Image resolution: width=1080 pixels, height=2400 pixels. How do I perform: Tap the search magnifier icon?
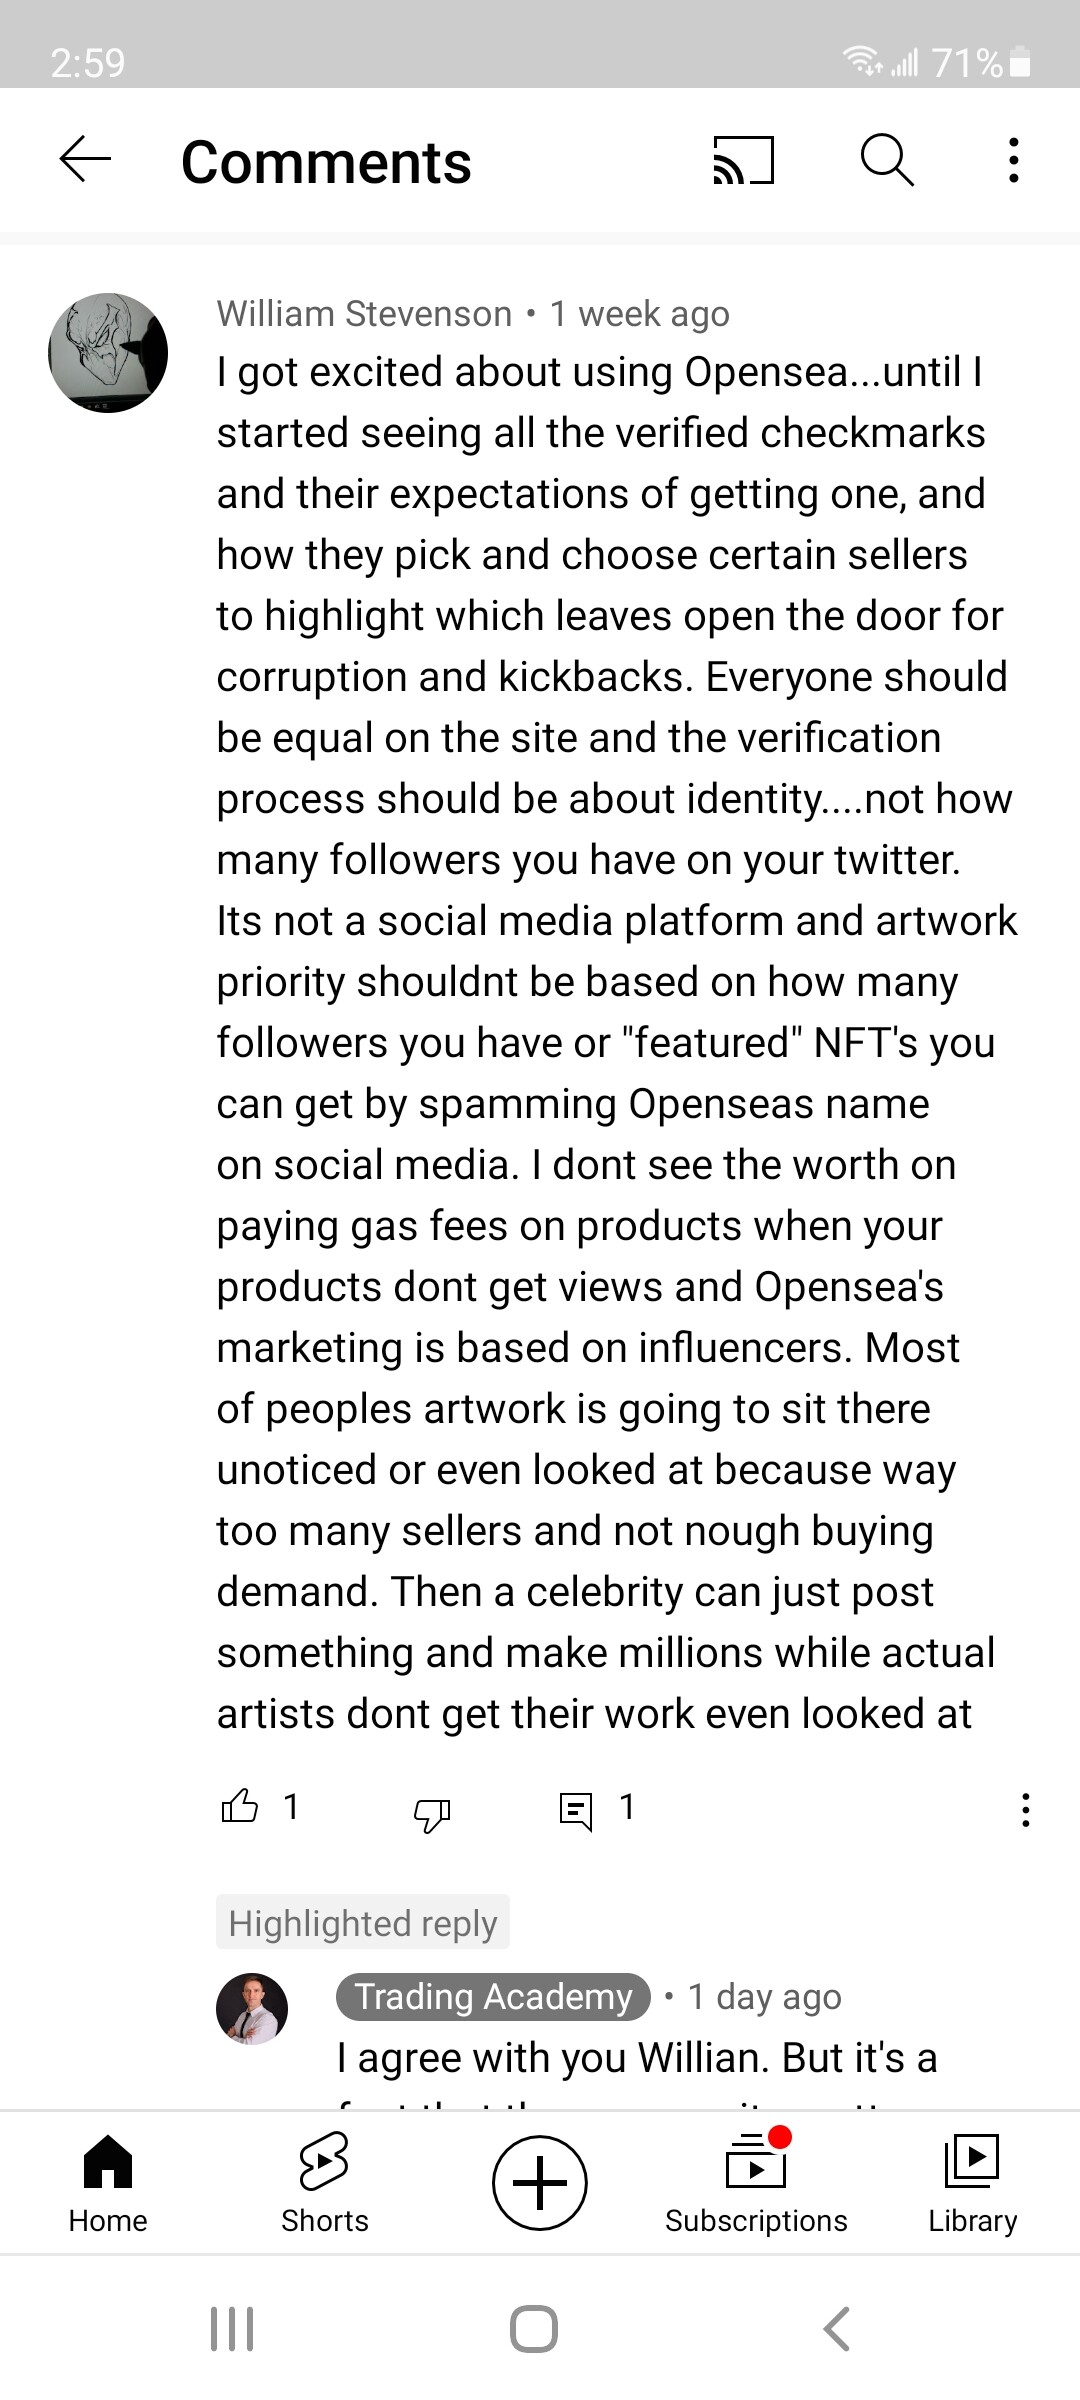[887, 160]
